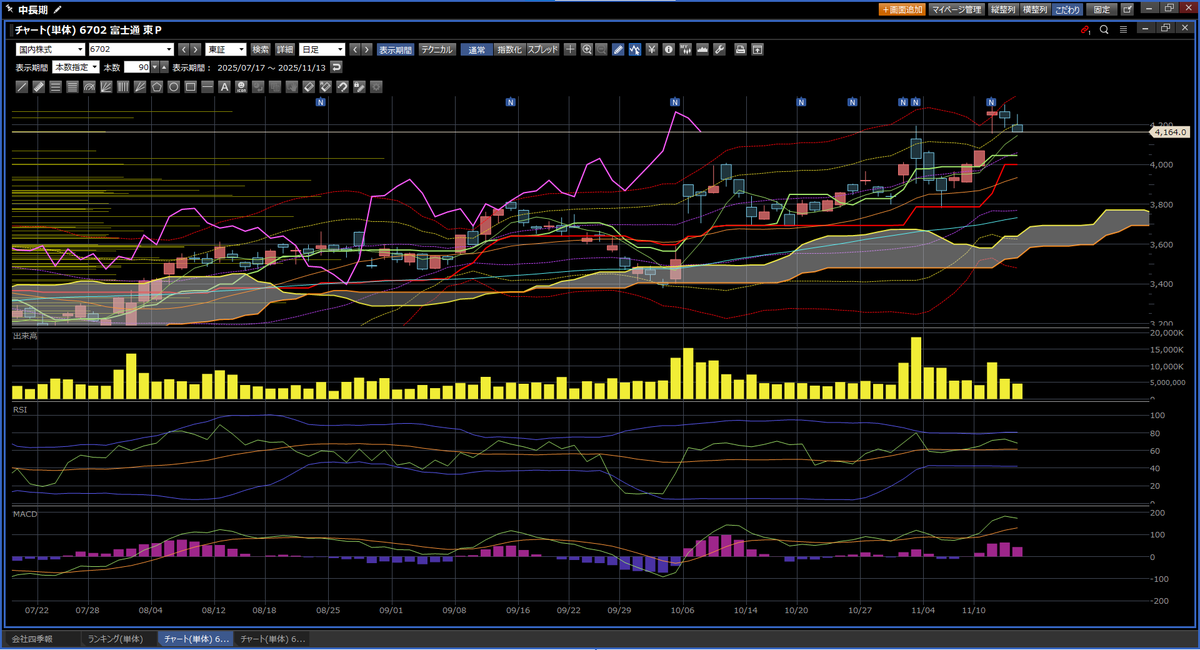Select the vertical lines drawing tool
The image size is (1200, 650).
pyautogui.click(x=123, y=86)
